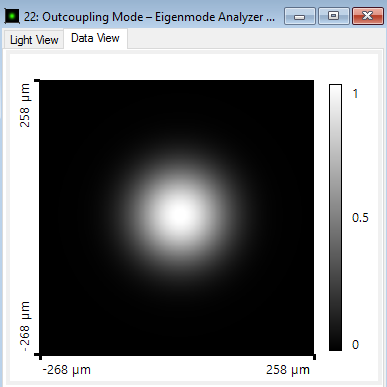Click the '258 µm' label on the vertical axis
The height and width of the screenshot is (387, 387).
(25, 105)
